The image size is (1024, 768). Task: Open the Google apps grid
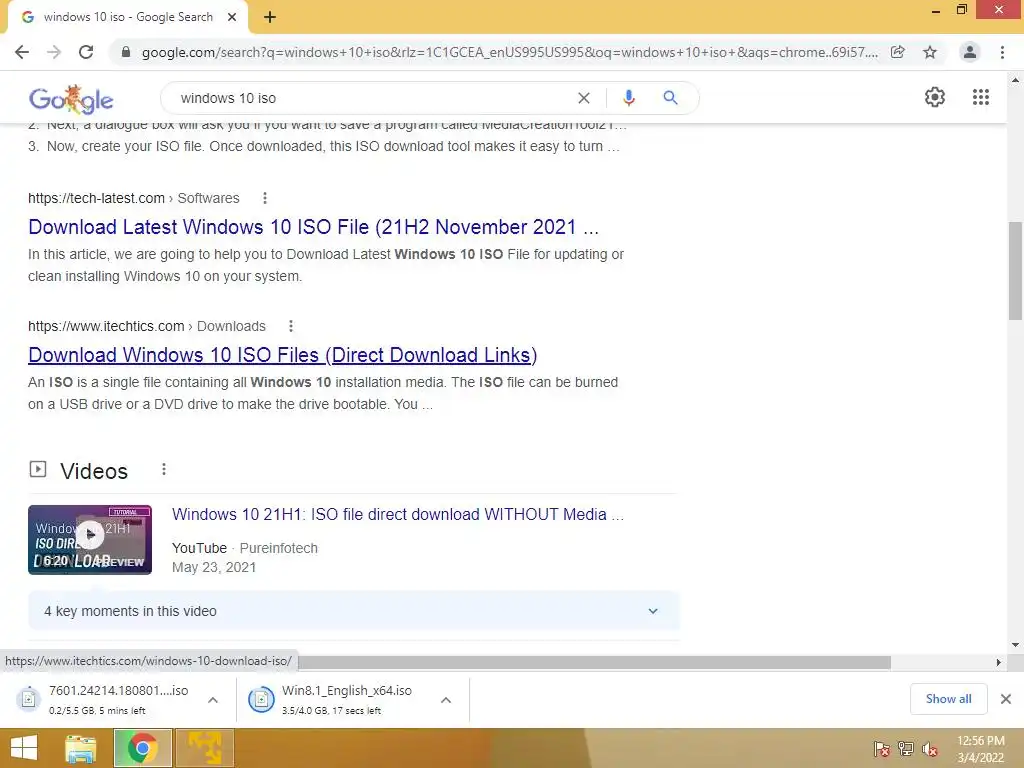pyautogui.click(x=981, y=97)
